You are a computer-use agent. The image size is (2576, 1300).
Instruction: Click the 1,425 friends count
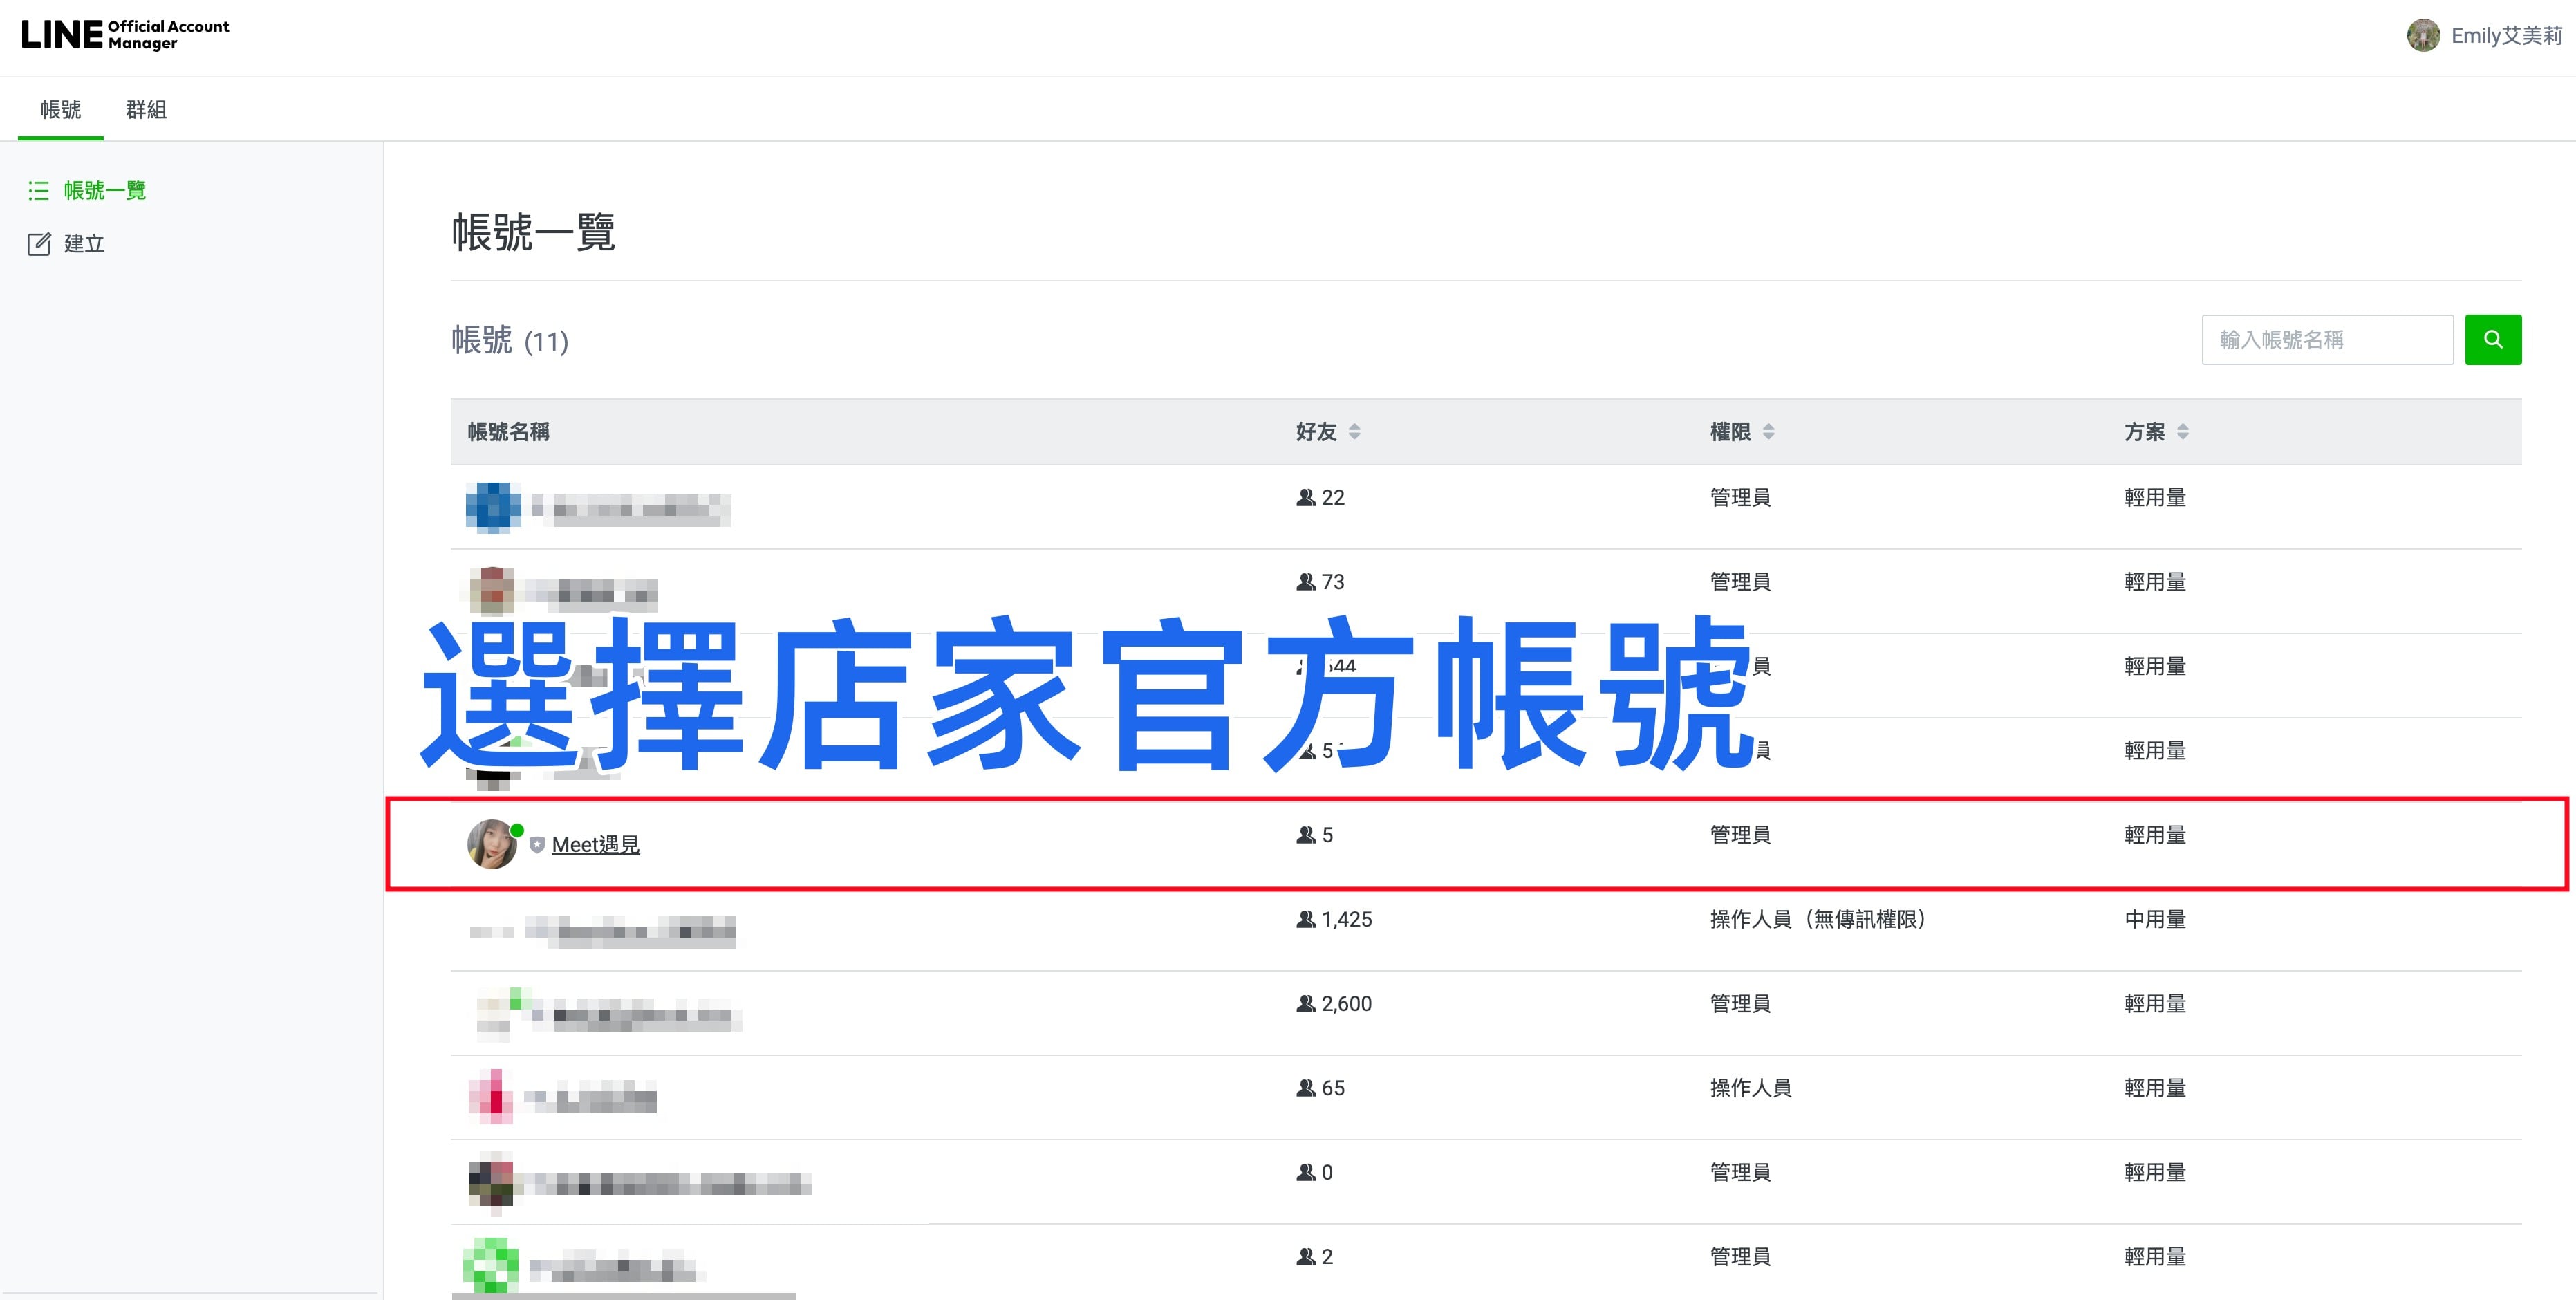tap(1346, 919)
